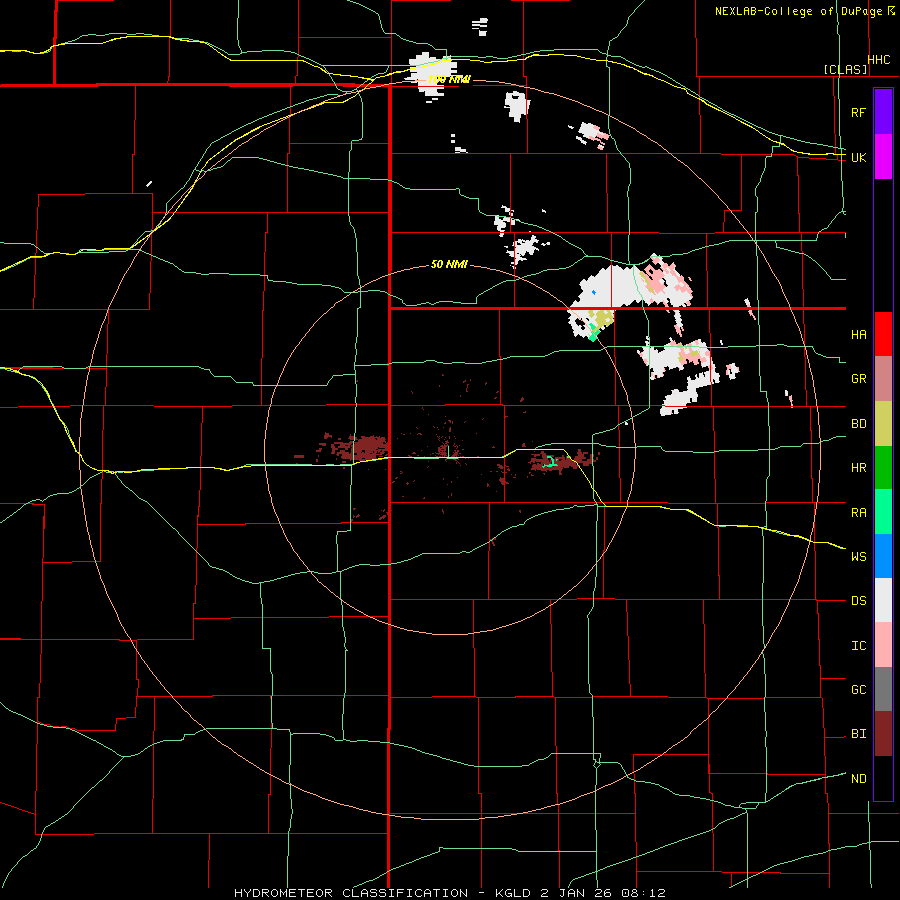Select the IC light-pink legend swatch
Viewport: 900px width, 900px height.
pyautogui.click(x=883, y=645)
